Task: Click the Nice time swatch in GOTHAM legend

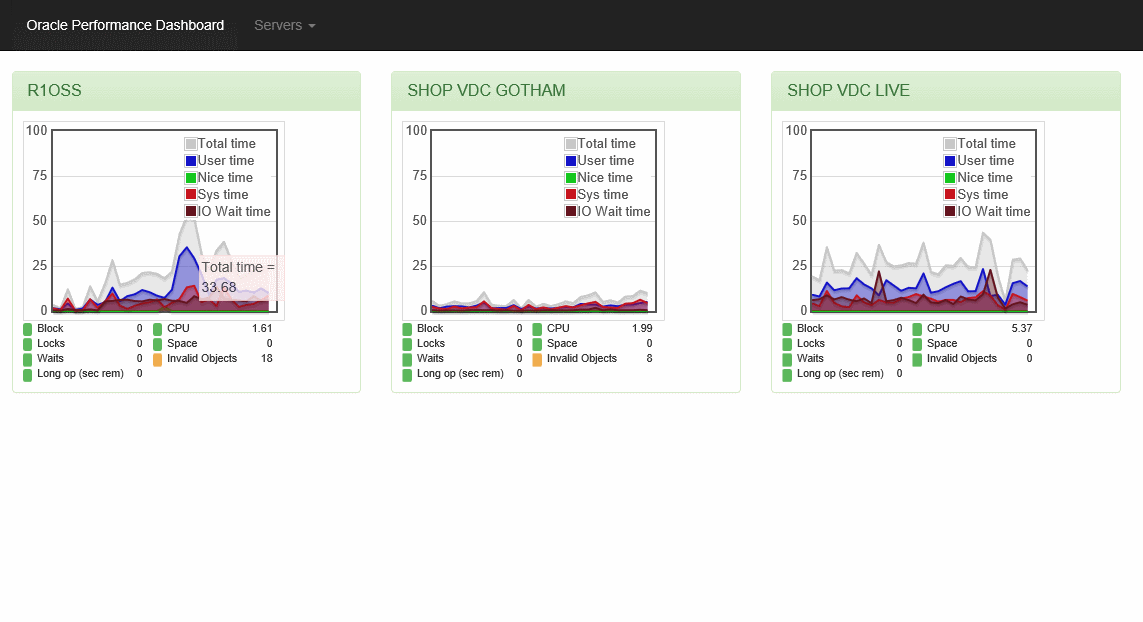Action: (571, 178)
